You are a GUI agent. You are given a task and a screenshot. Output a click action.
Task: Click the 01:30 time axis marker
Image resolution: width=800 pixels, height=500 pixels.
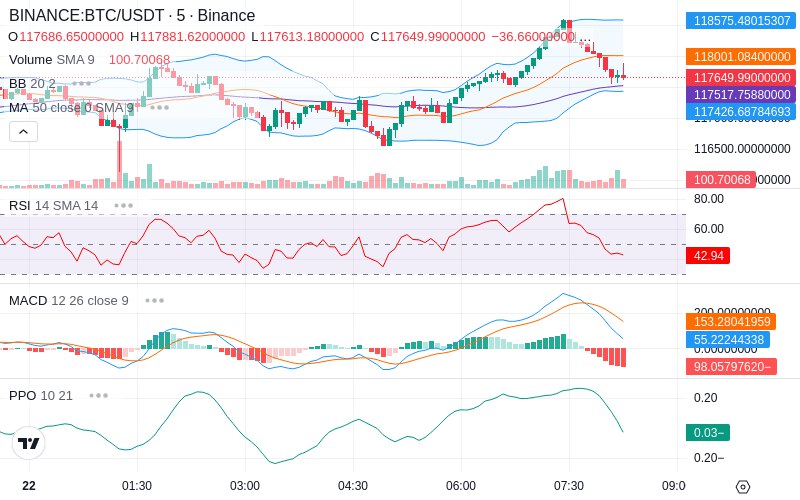tap(137, 486)
